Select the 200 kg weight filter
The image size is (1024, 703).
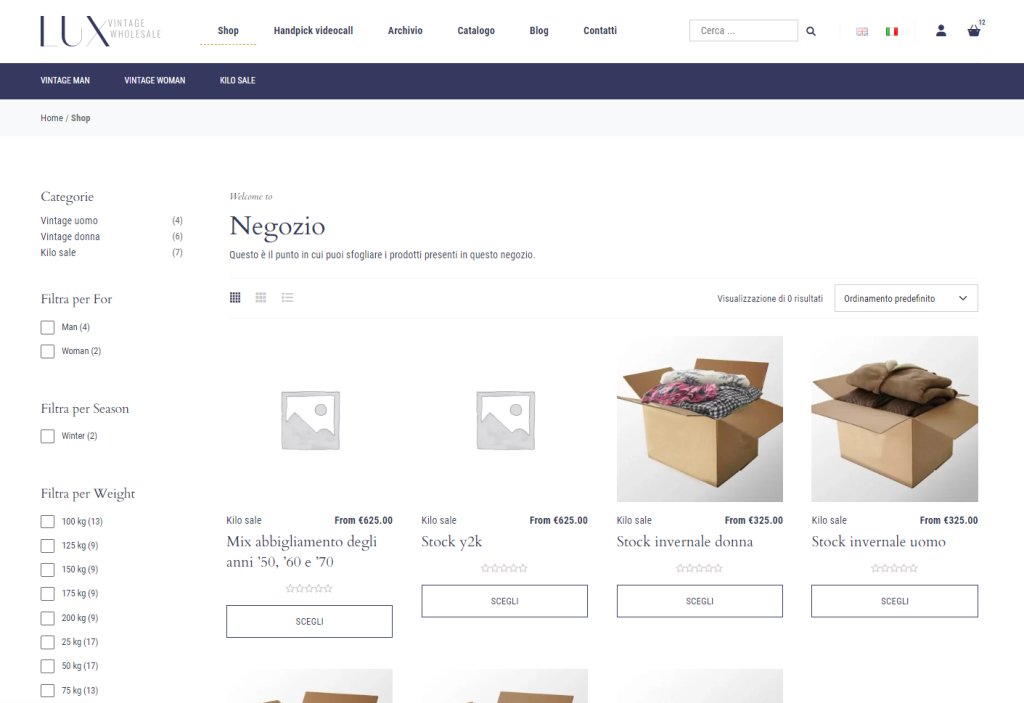coord(48,618)
